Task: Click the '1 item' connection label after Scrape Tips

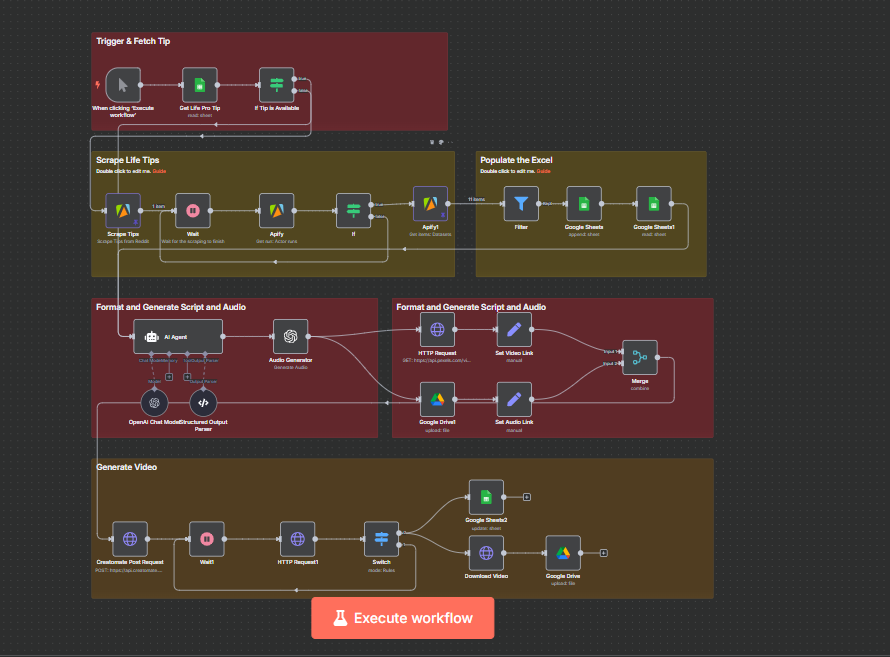Action: click(x=158, y=207)
